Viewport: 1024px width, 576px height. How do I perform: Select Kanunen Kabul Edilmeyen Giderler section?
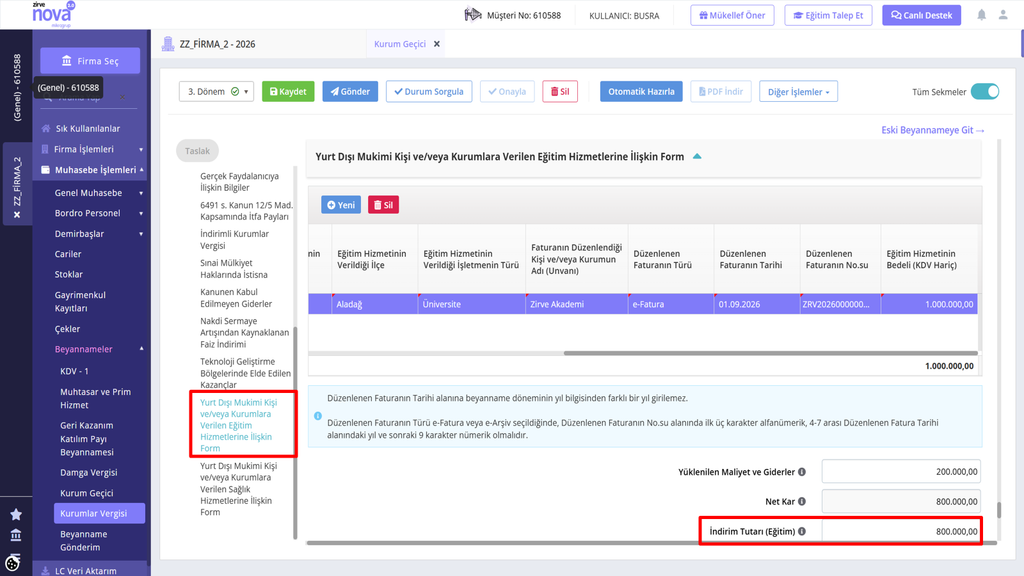pos(236,298)
